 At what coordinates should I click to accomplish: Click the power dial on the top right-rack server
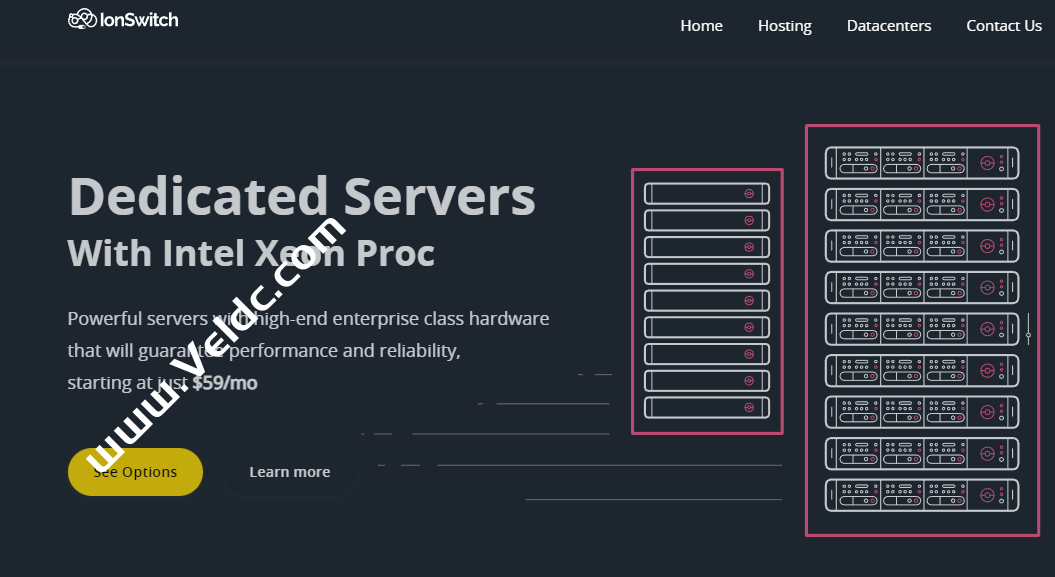[x=988, y=162]
